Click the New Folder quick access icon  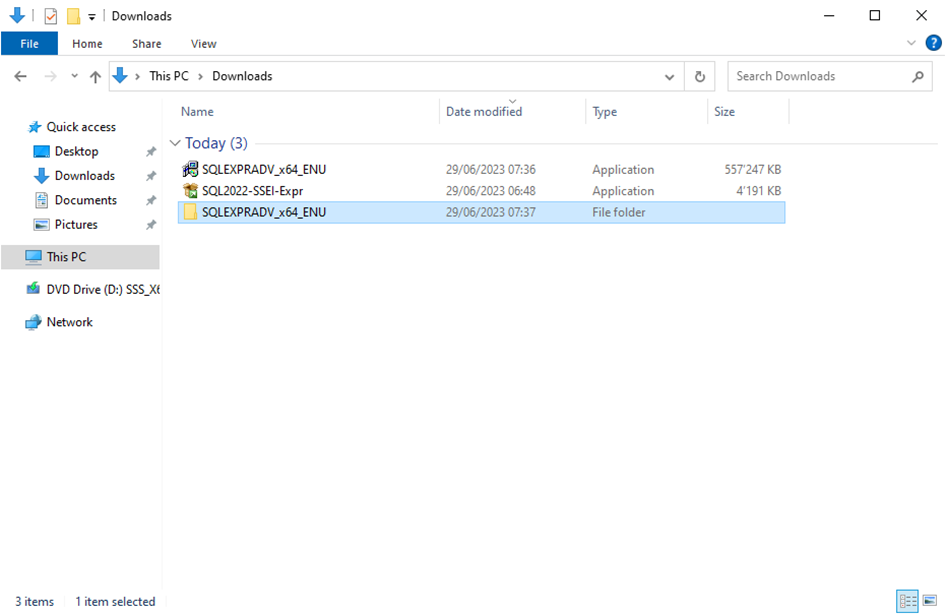pyautogui.click(x=73, y=16)
